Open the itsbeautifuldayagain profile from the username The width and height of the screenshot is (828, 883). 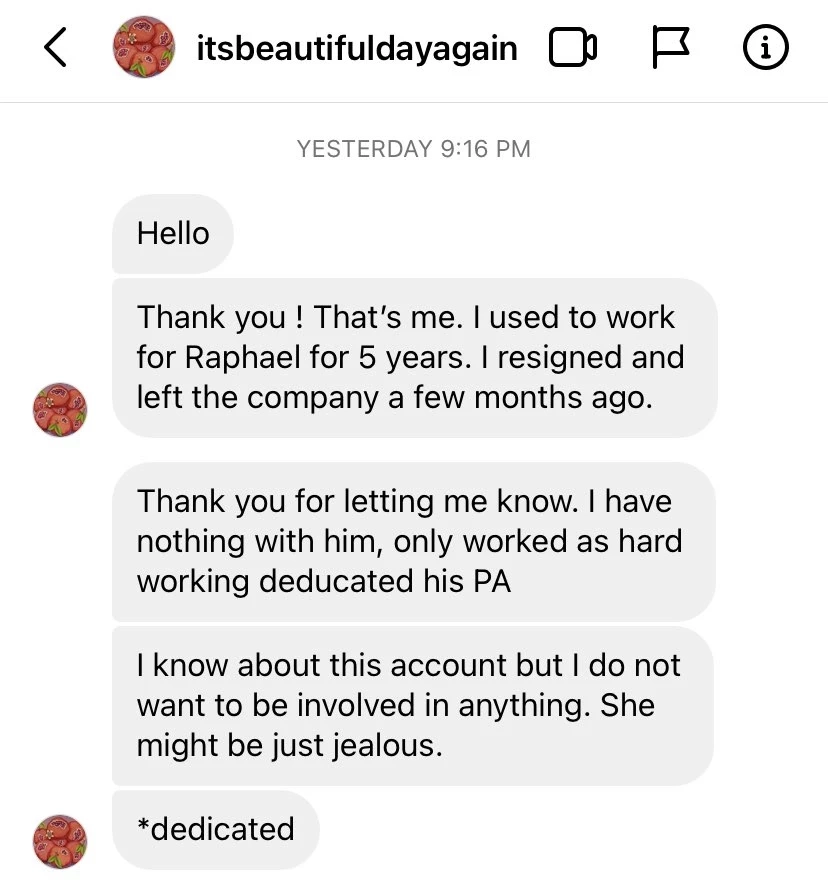(x=357, y=48)
